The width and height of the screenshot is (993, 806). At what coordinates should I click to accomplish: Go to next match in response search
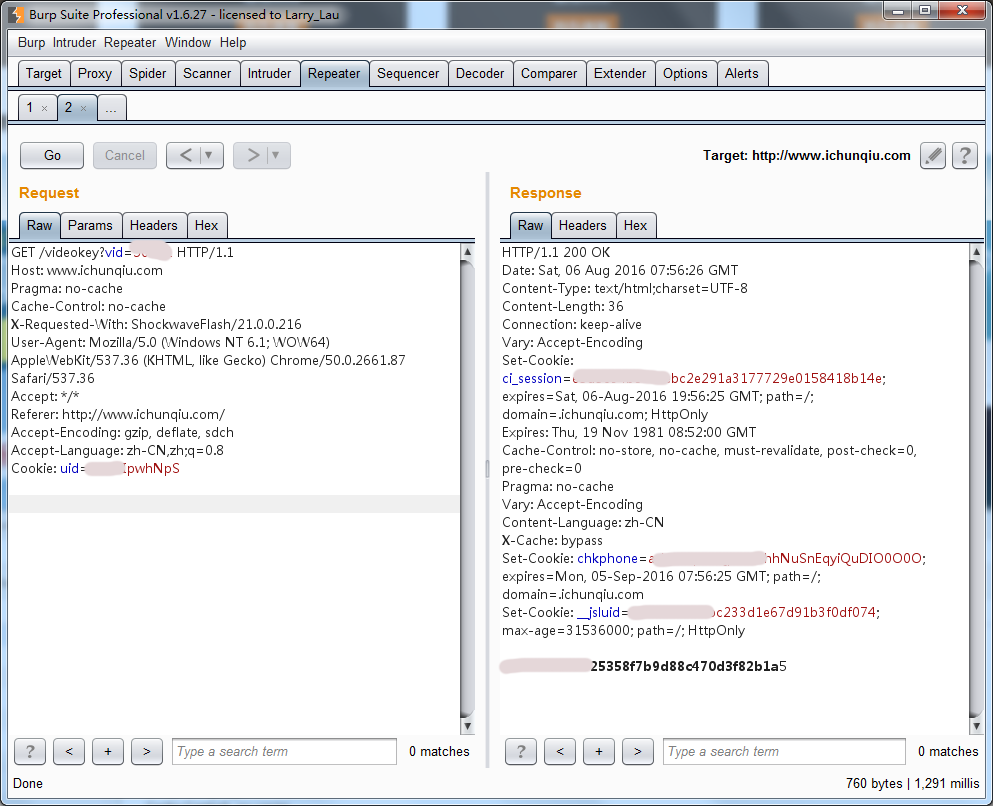pos(637,751)
